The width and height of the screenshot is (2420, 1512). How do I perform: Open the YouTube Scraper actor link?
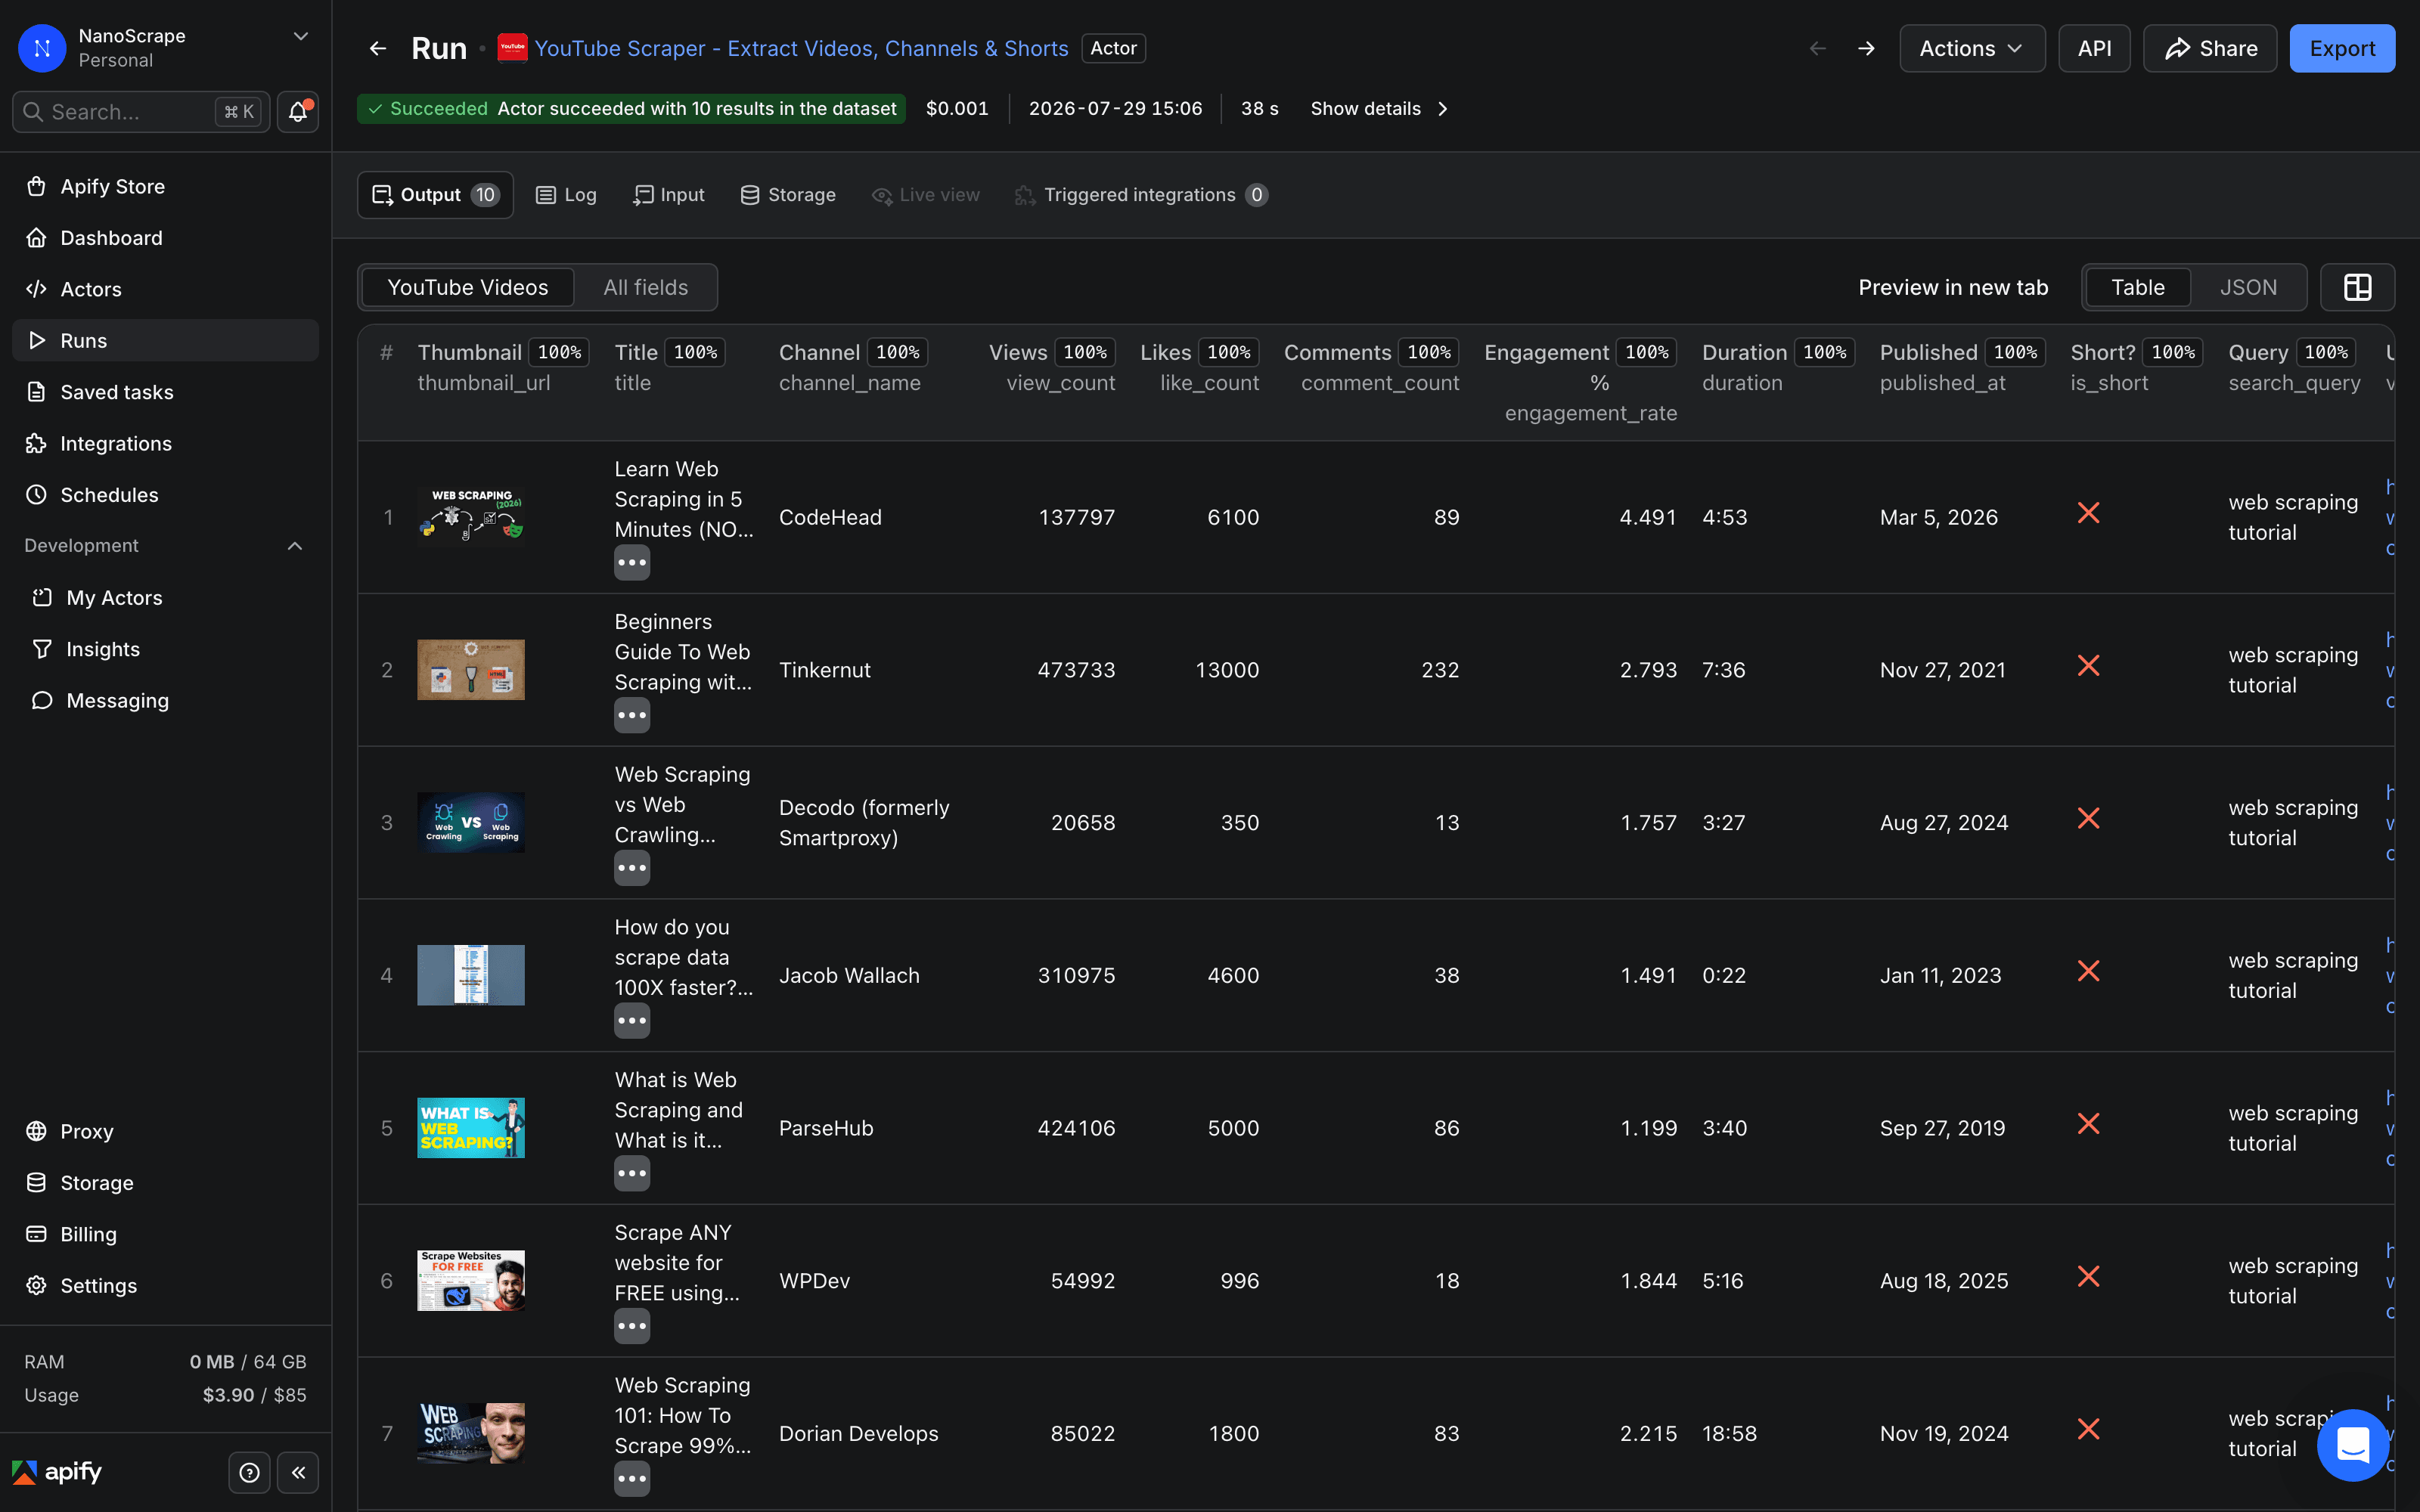click(801, 48)
